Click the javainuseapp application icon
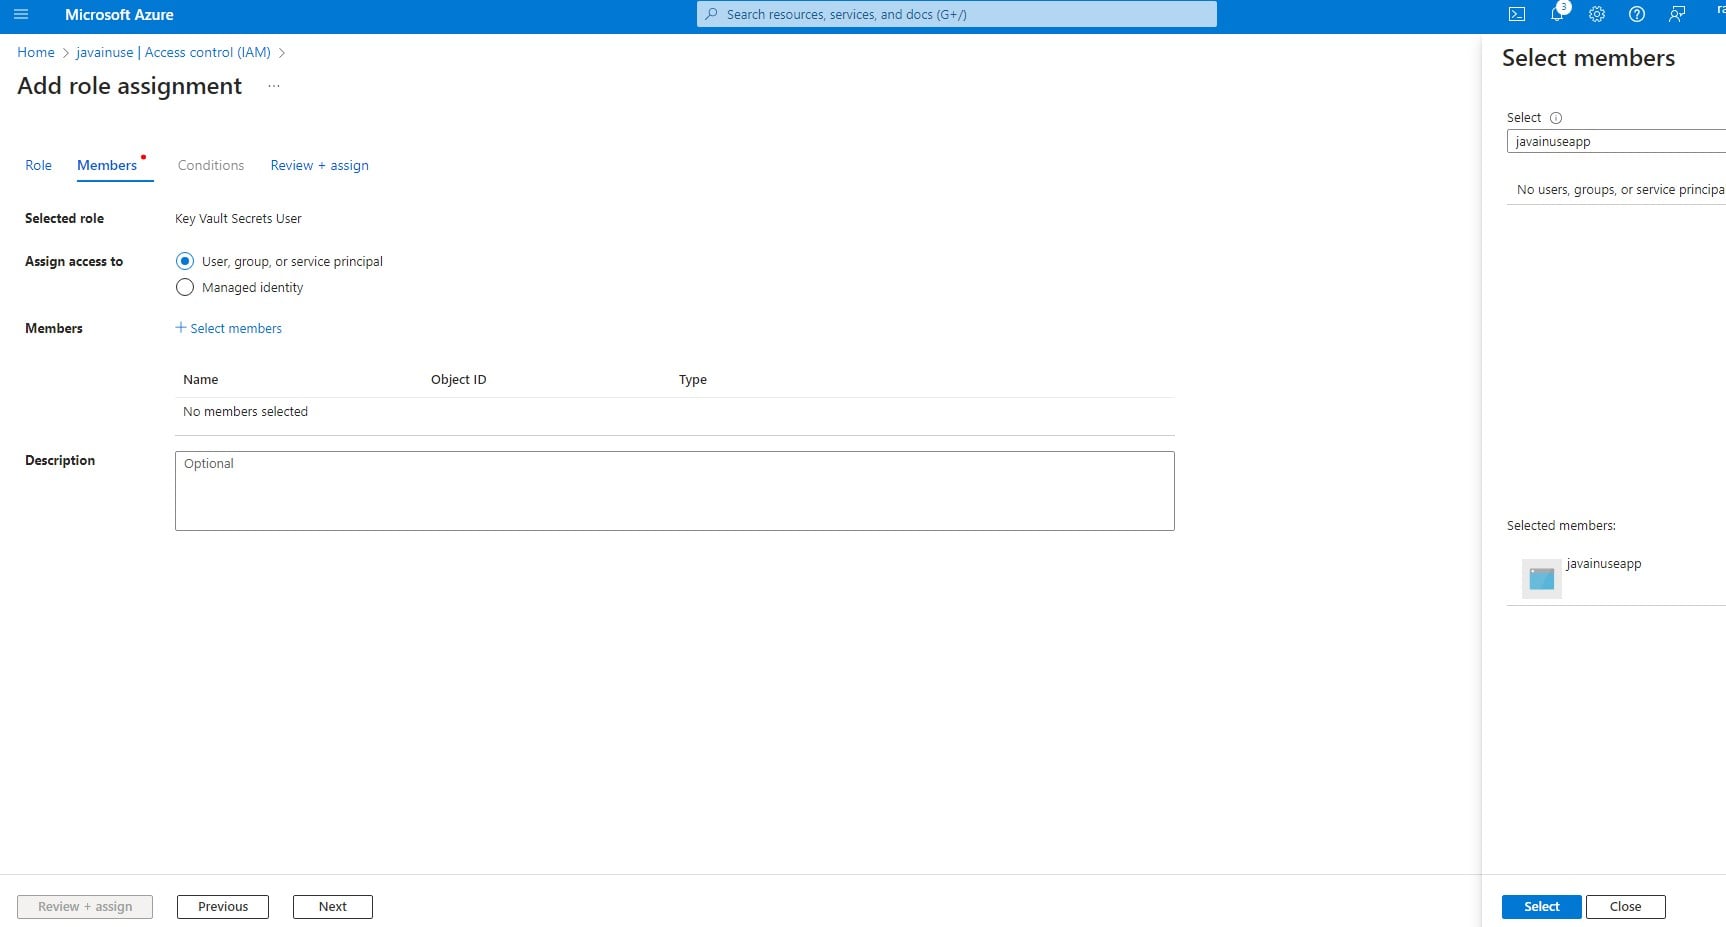 pos(1542,579)
